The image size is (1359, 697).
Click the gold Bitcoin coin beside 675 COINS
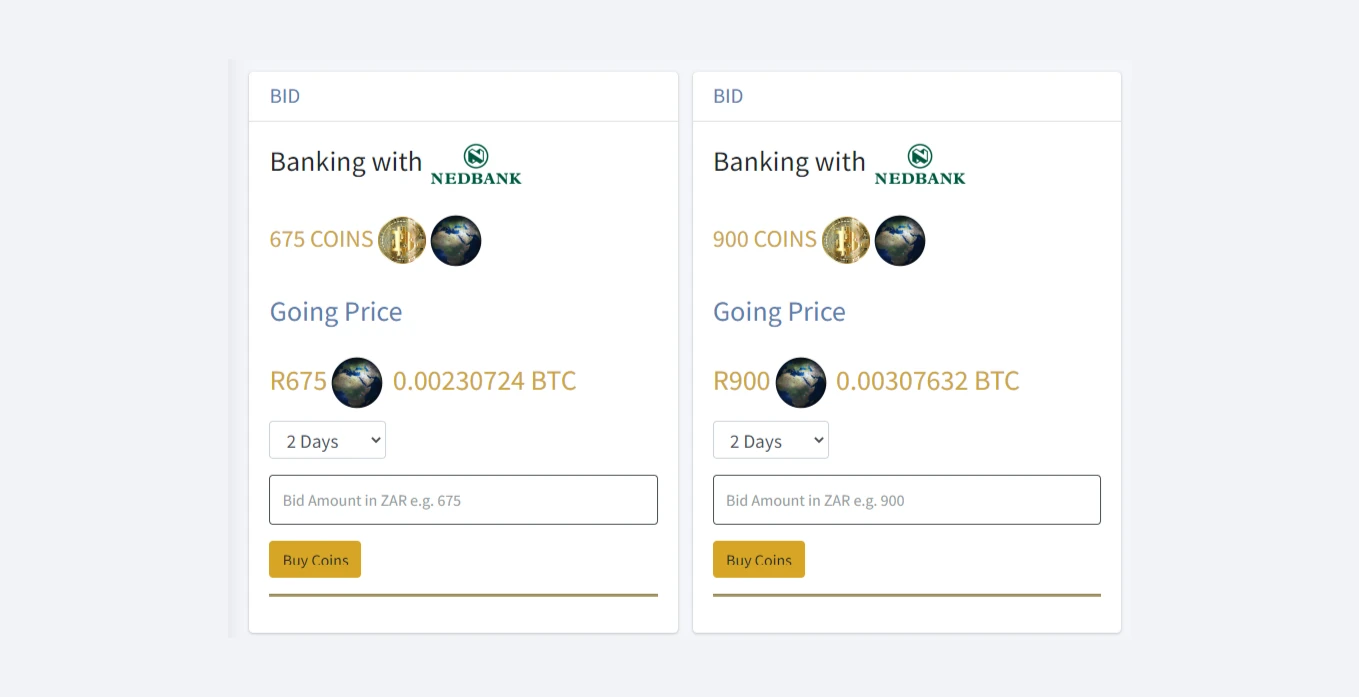click(x=402, y=240)
